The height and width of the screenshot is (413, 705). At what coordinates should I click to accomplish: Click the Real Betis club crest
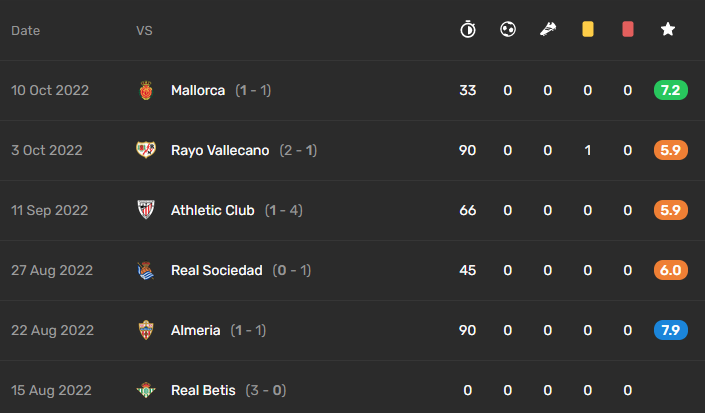click(146, 390)
